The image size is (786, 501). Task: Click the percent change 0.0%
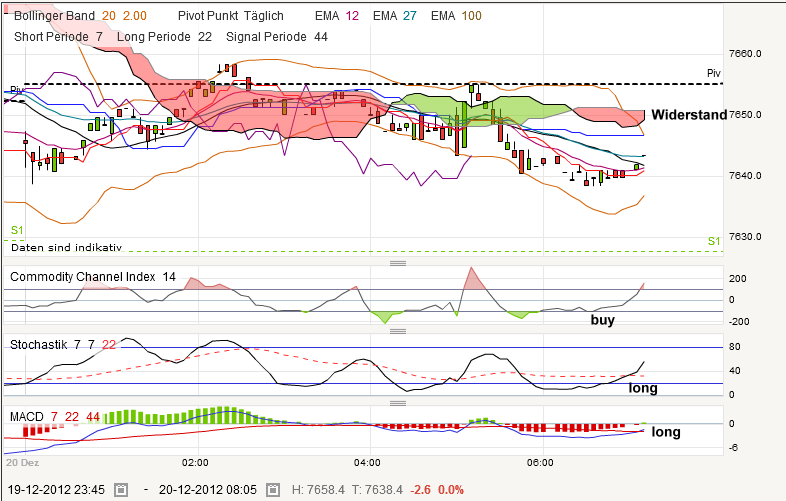click(451, 489)
